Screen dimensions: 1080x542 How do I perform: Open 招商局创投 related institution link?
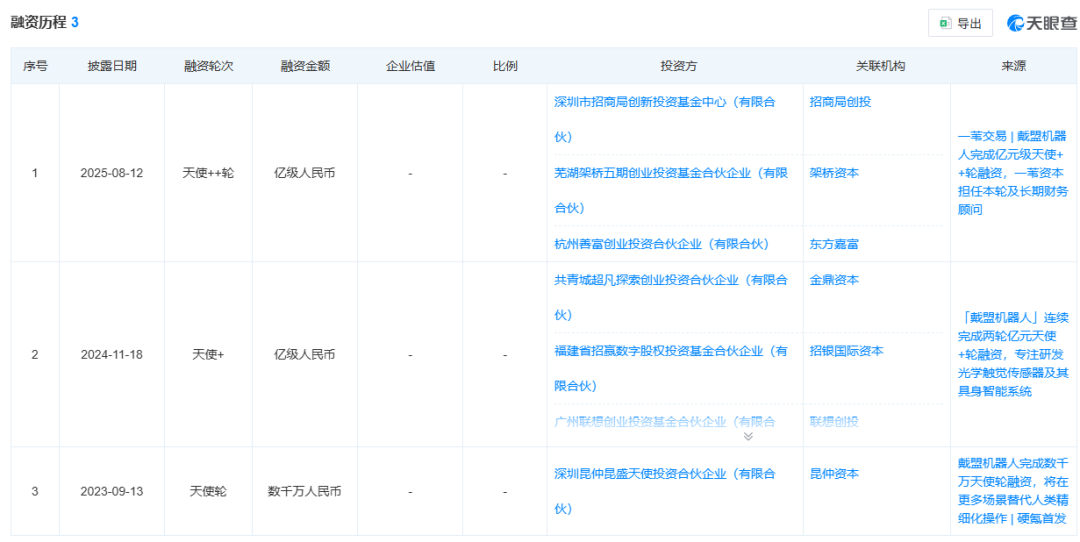pos(840,102)
